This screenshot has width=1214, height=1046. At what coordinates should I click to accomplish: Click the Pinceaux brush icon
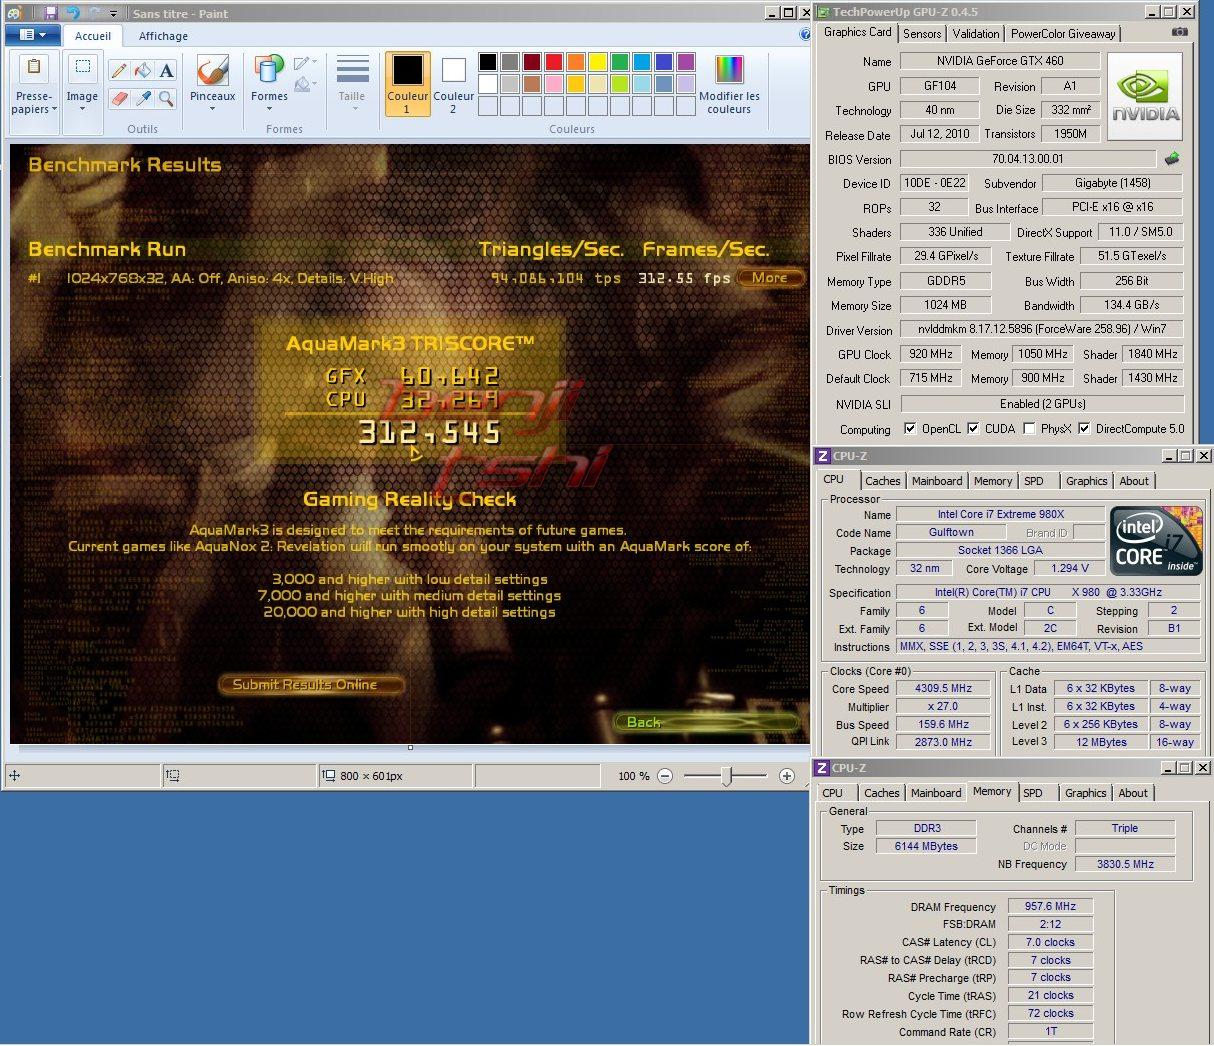coord(212,70)
